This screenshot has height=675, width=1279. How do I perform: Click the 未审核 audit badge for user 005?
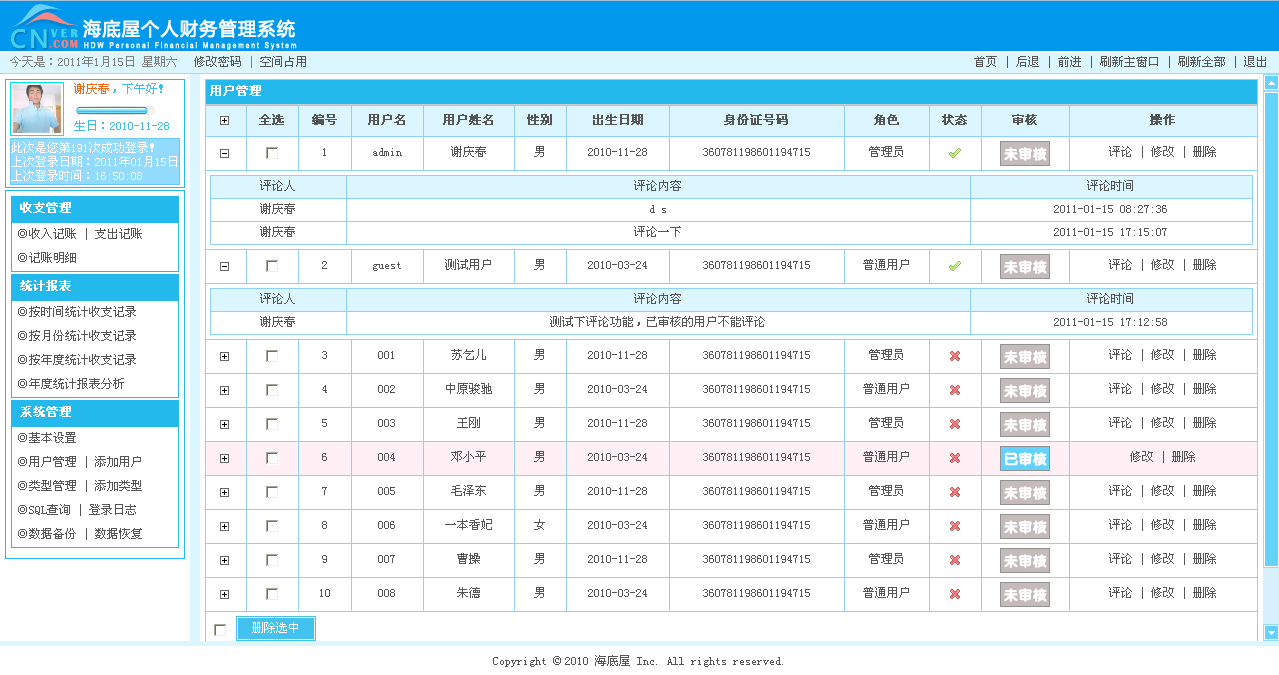click(1025, 492)
